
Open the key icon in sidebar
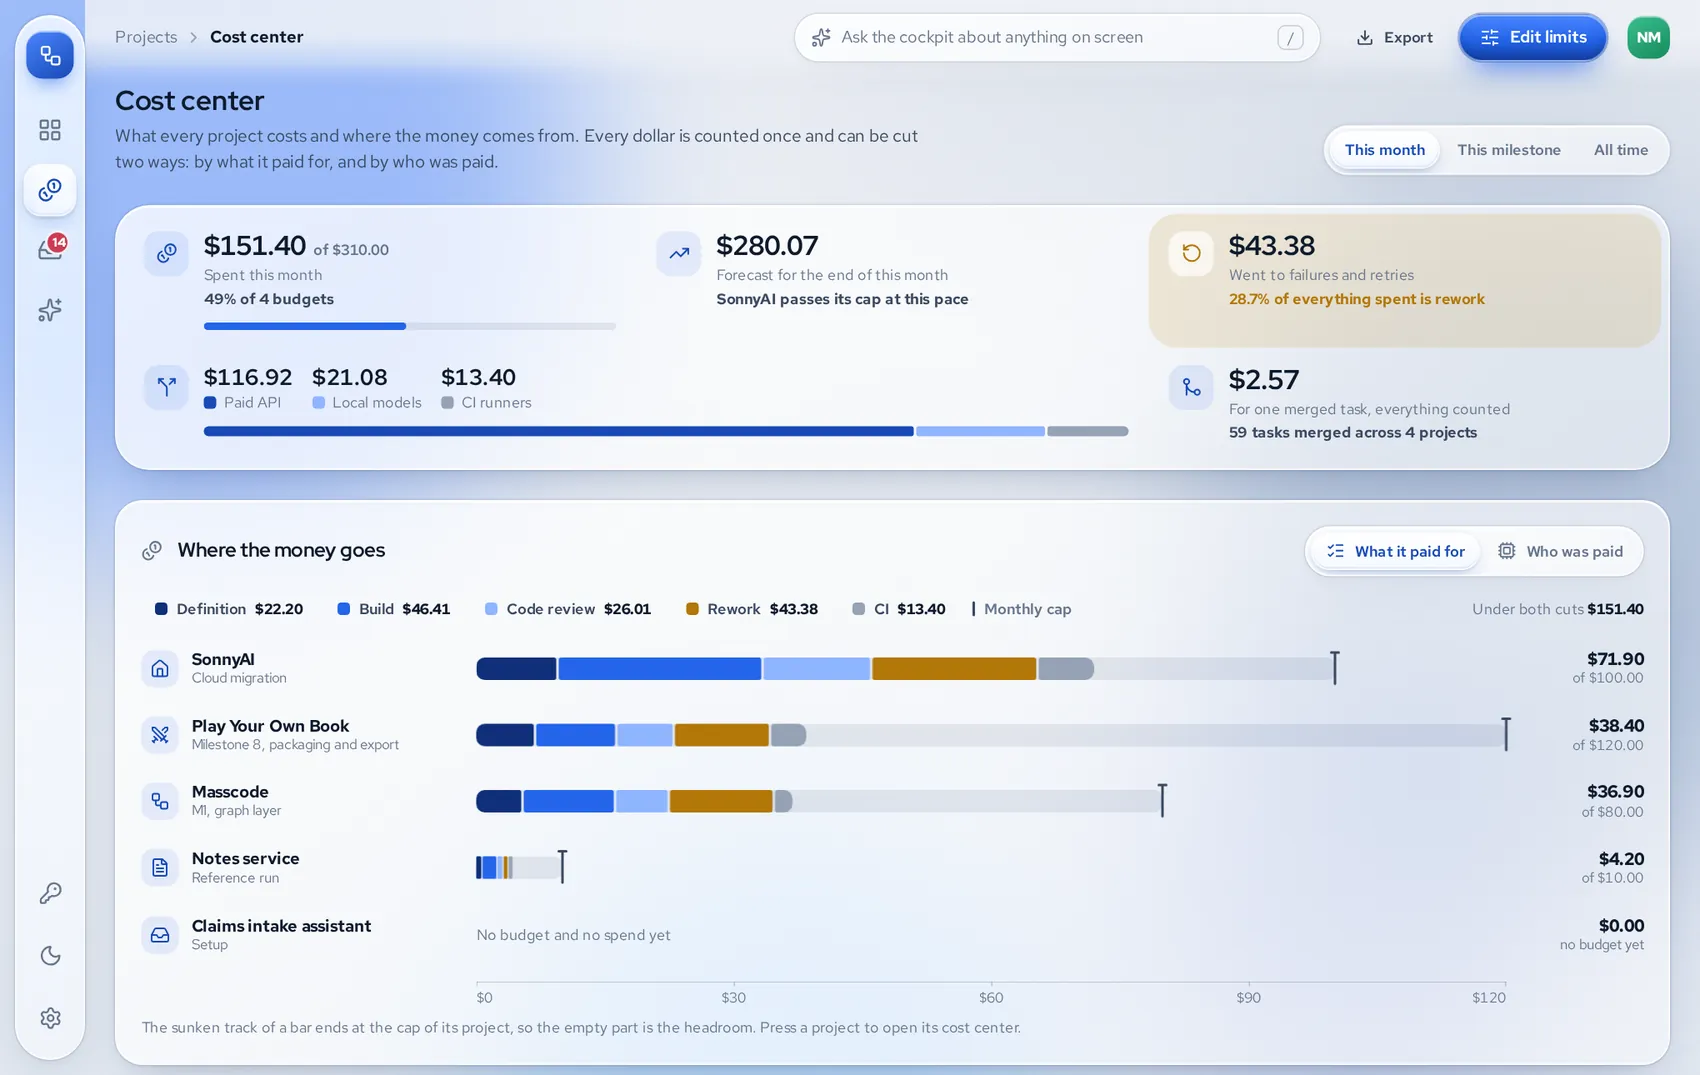click(50, 893)
